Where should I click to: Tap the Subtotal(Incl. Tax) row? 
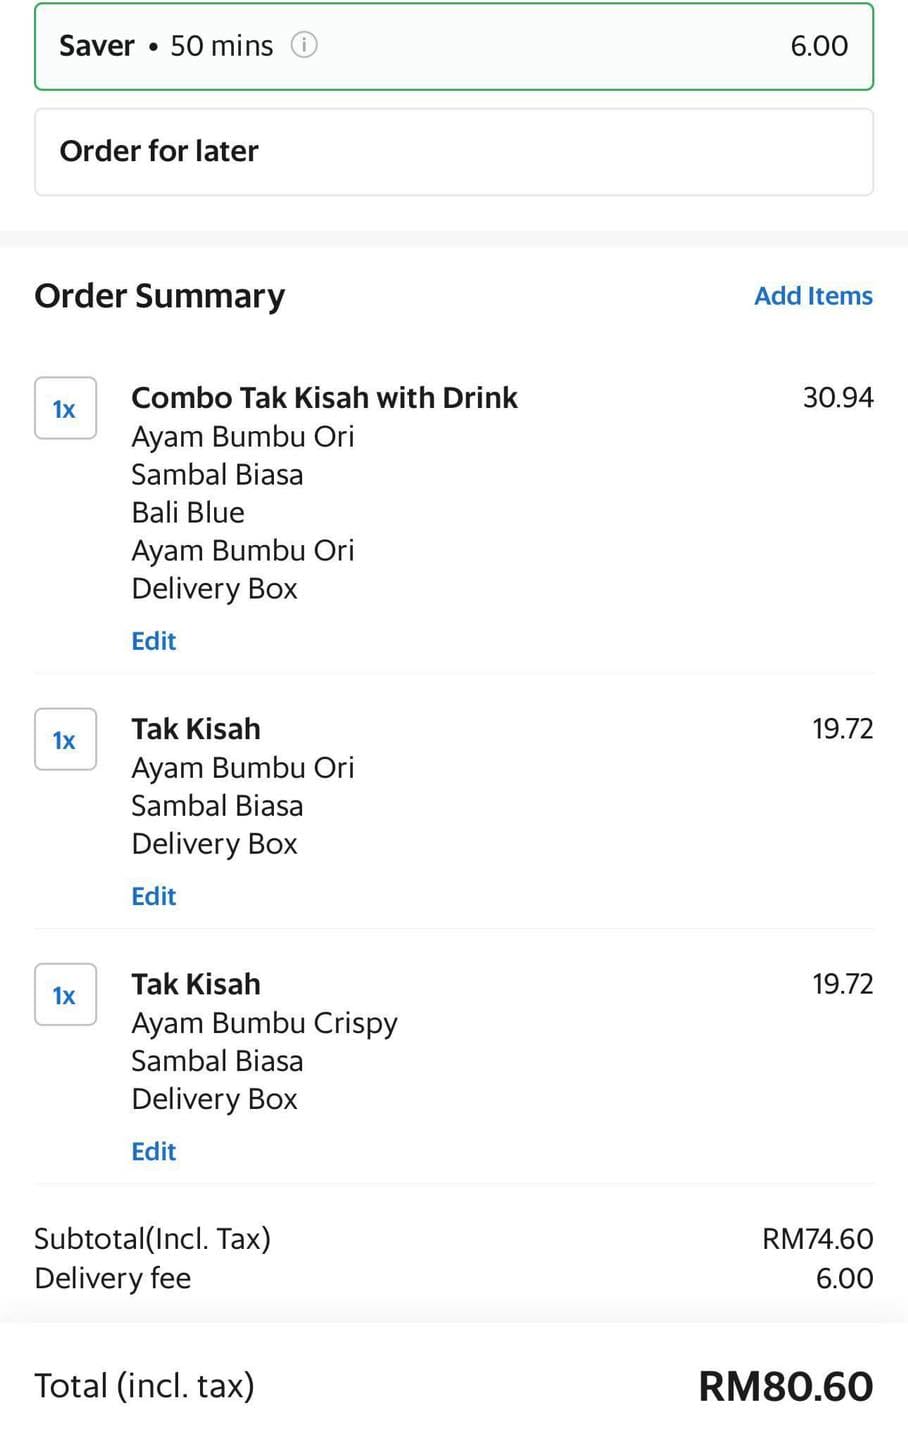454,1239
